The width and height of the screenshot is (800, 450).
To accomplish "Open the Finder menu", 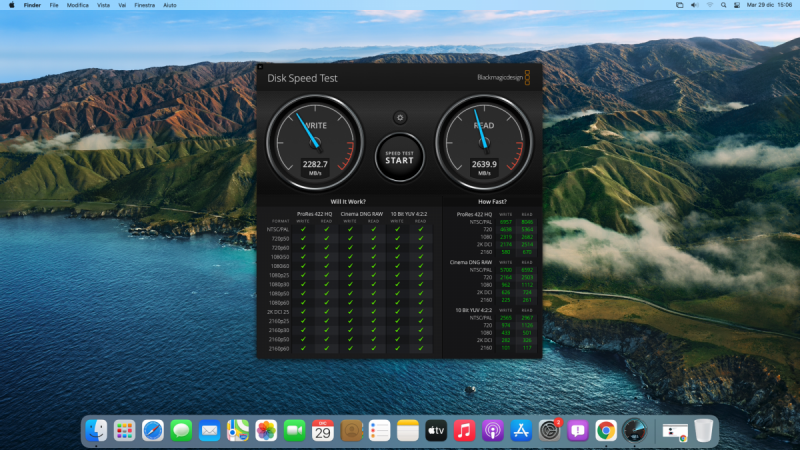I will point(32,5).
